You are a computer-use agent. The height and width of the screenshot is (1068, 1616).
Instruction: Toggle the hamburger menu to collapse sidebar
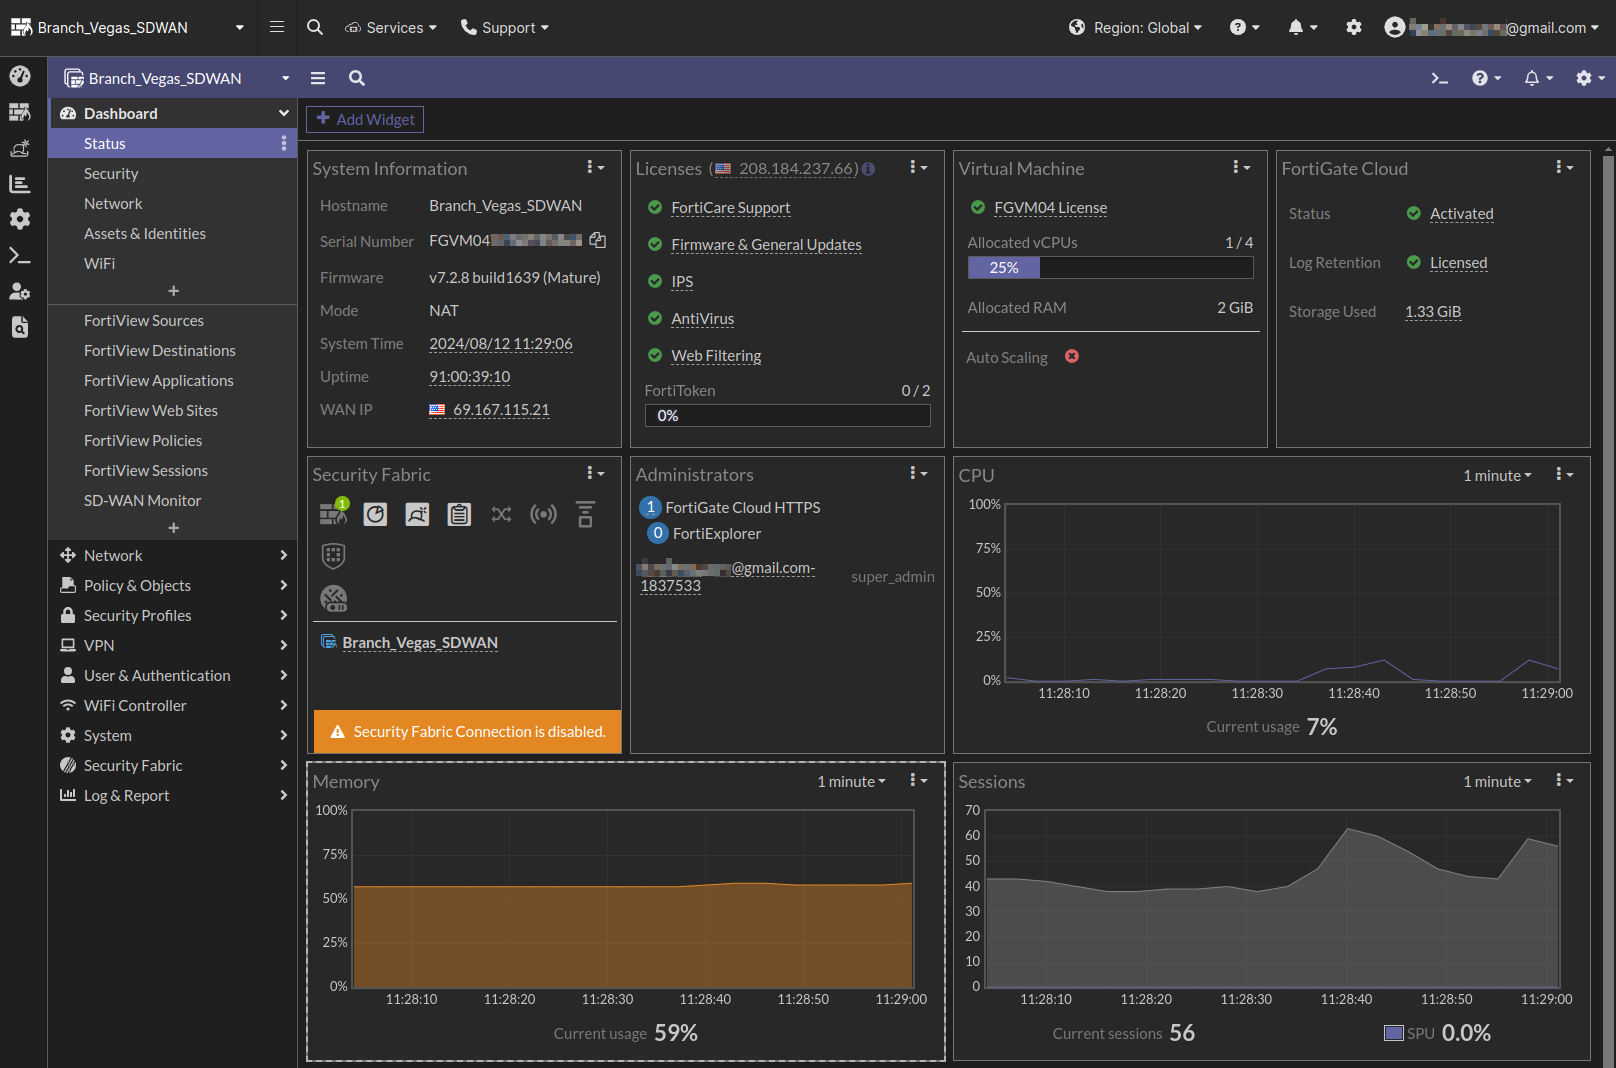click(x=318, y=78)
